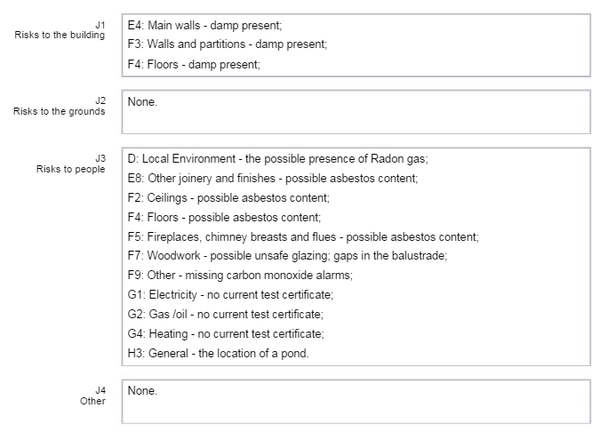
Task: Click the 'F3: Walls and partitions - damp present' line
Action: click(227, 44)
